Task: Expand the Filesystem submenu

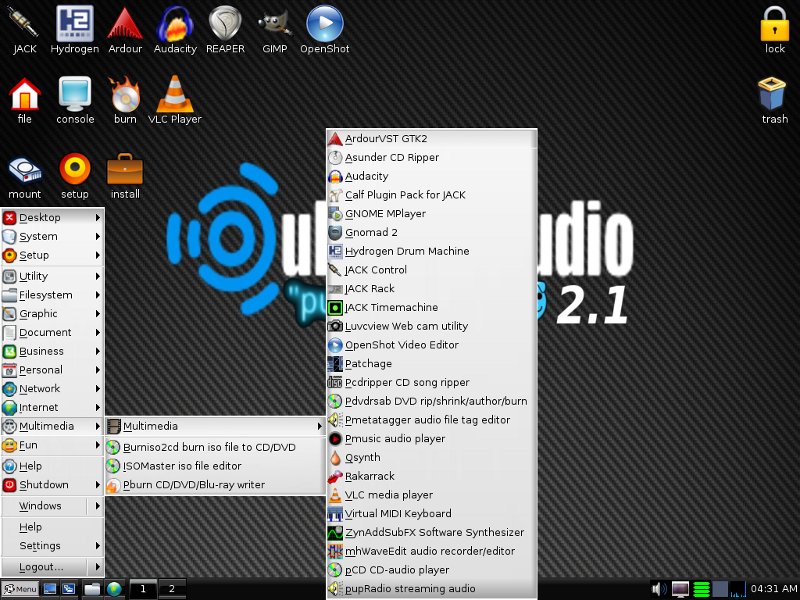Action: pos(53,295)
